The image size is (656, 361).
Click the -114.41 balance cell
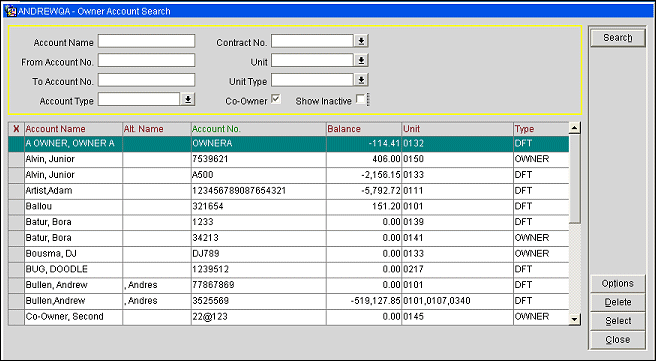coord(364,143)
